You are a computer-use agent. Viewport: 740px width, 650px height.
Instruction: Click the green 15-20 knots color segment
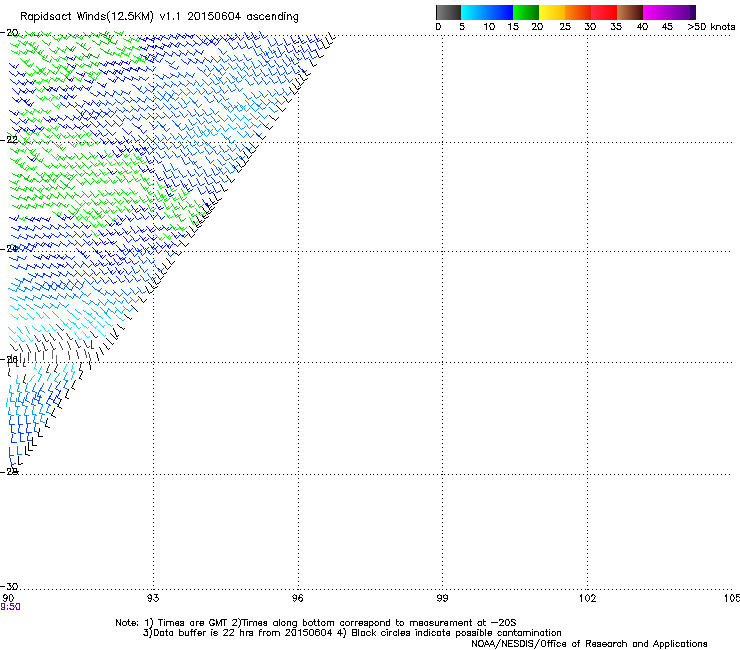pos(526,12)
